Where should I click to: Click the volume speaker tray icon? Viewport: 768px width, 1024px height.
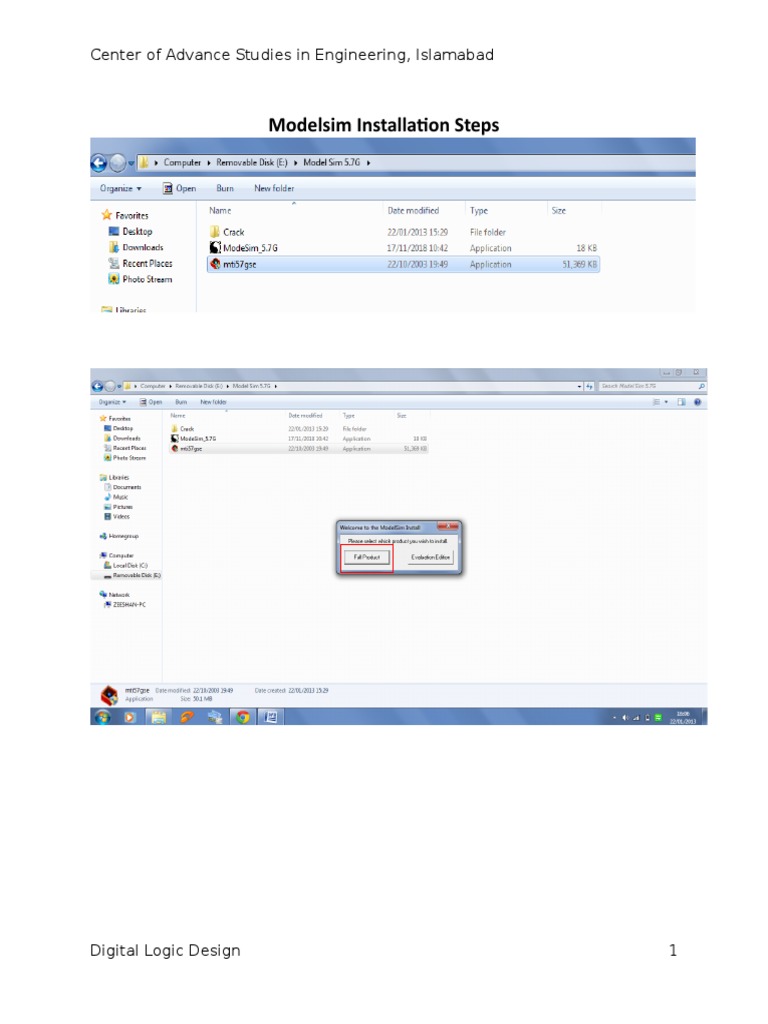pyautogui.click(x=625, y=718)
